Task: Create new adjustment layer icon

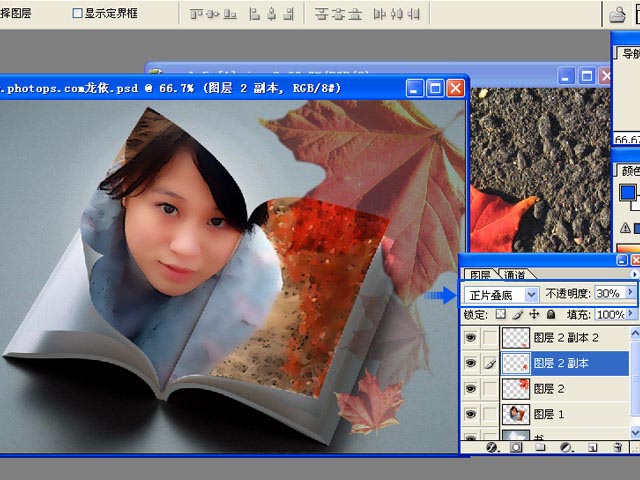Action: point(566,448)
